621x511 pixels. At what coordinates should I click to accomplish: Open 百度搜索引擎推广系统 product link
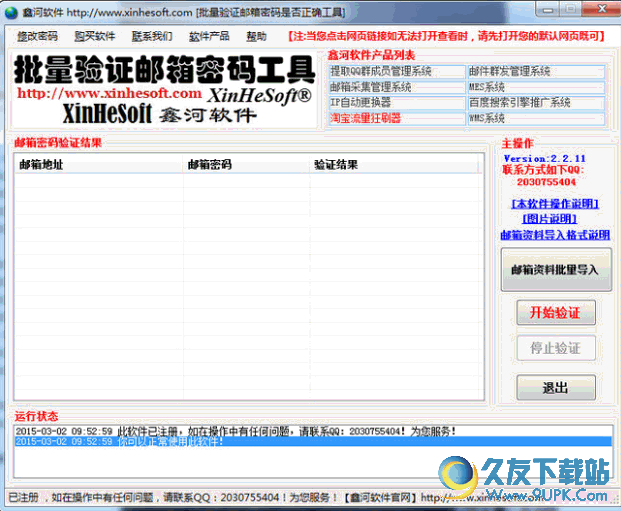pyautogui.click(x=536, y=103)
